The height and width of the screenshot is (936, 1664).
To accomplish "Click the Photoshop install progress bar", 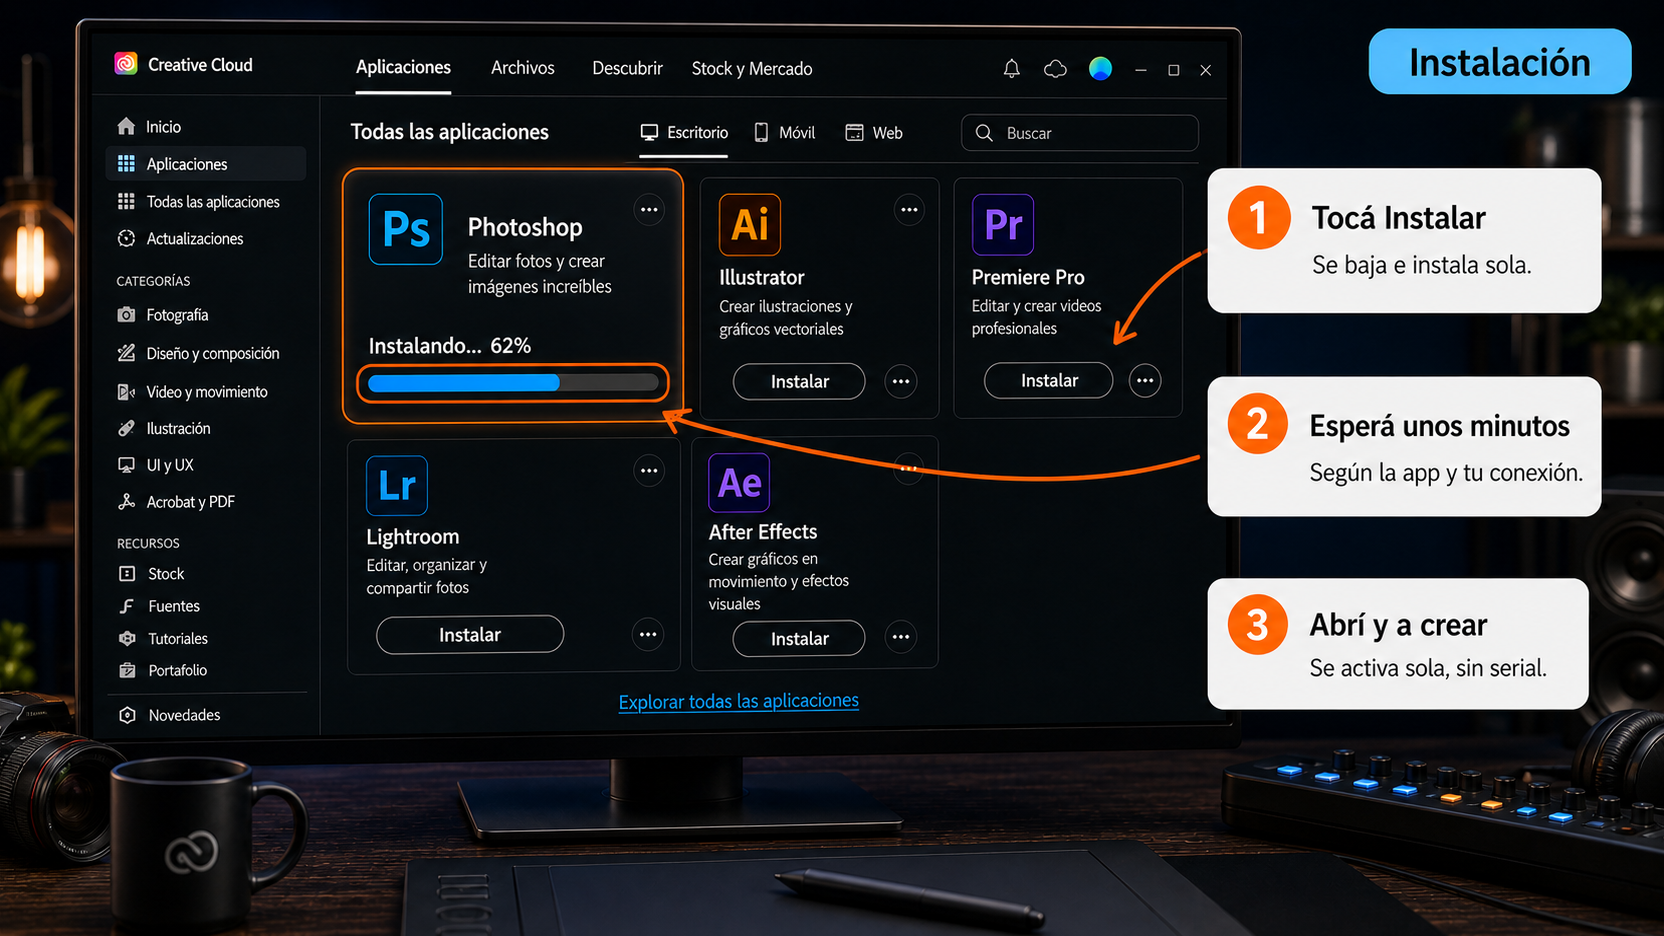I will point(513,383).
